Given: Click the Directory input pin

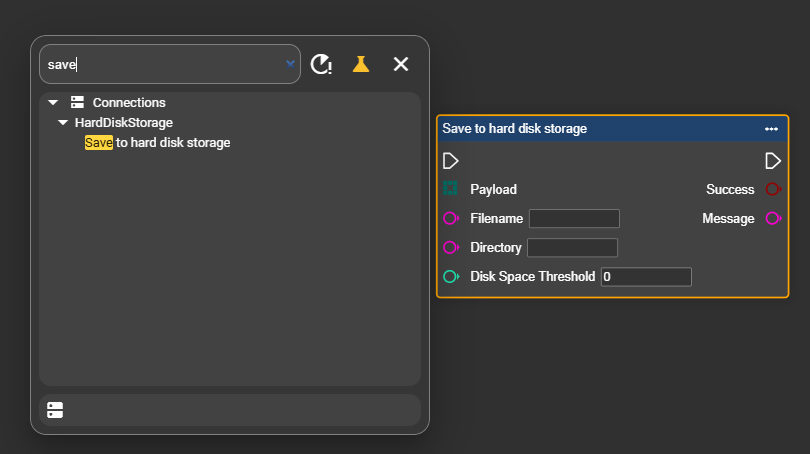Looking at the screenshot, I should [451, 248].
